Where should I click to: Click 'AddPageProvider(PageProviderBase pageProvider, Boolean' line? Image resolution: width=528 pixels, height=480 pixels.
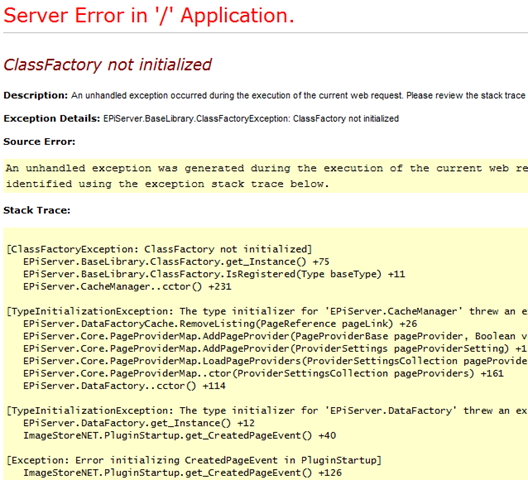(x=275, y=336)
